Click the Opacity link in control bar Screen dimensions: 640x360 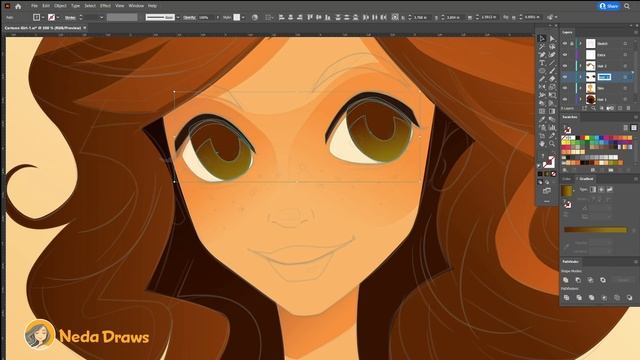click(189, 18)
